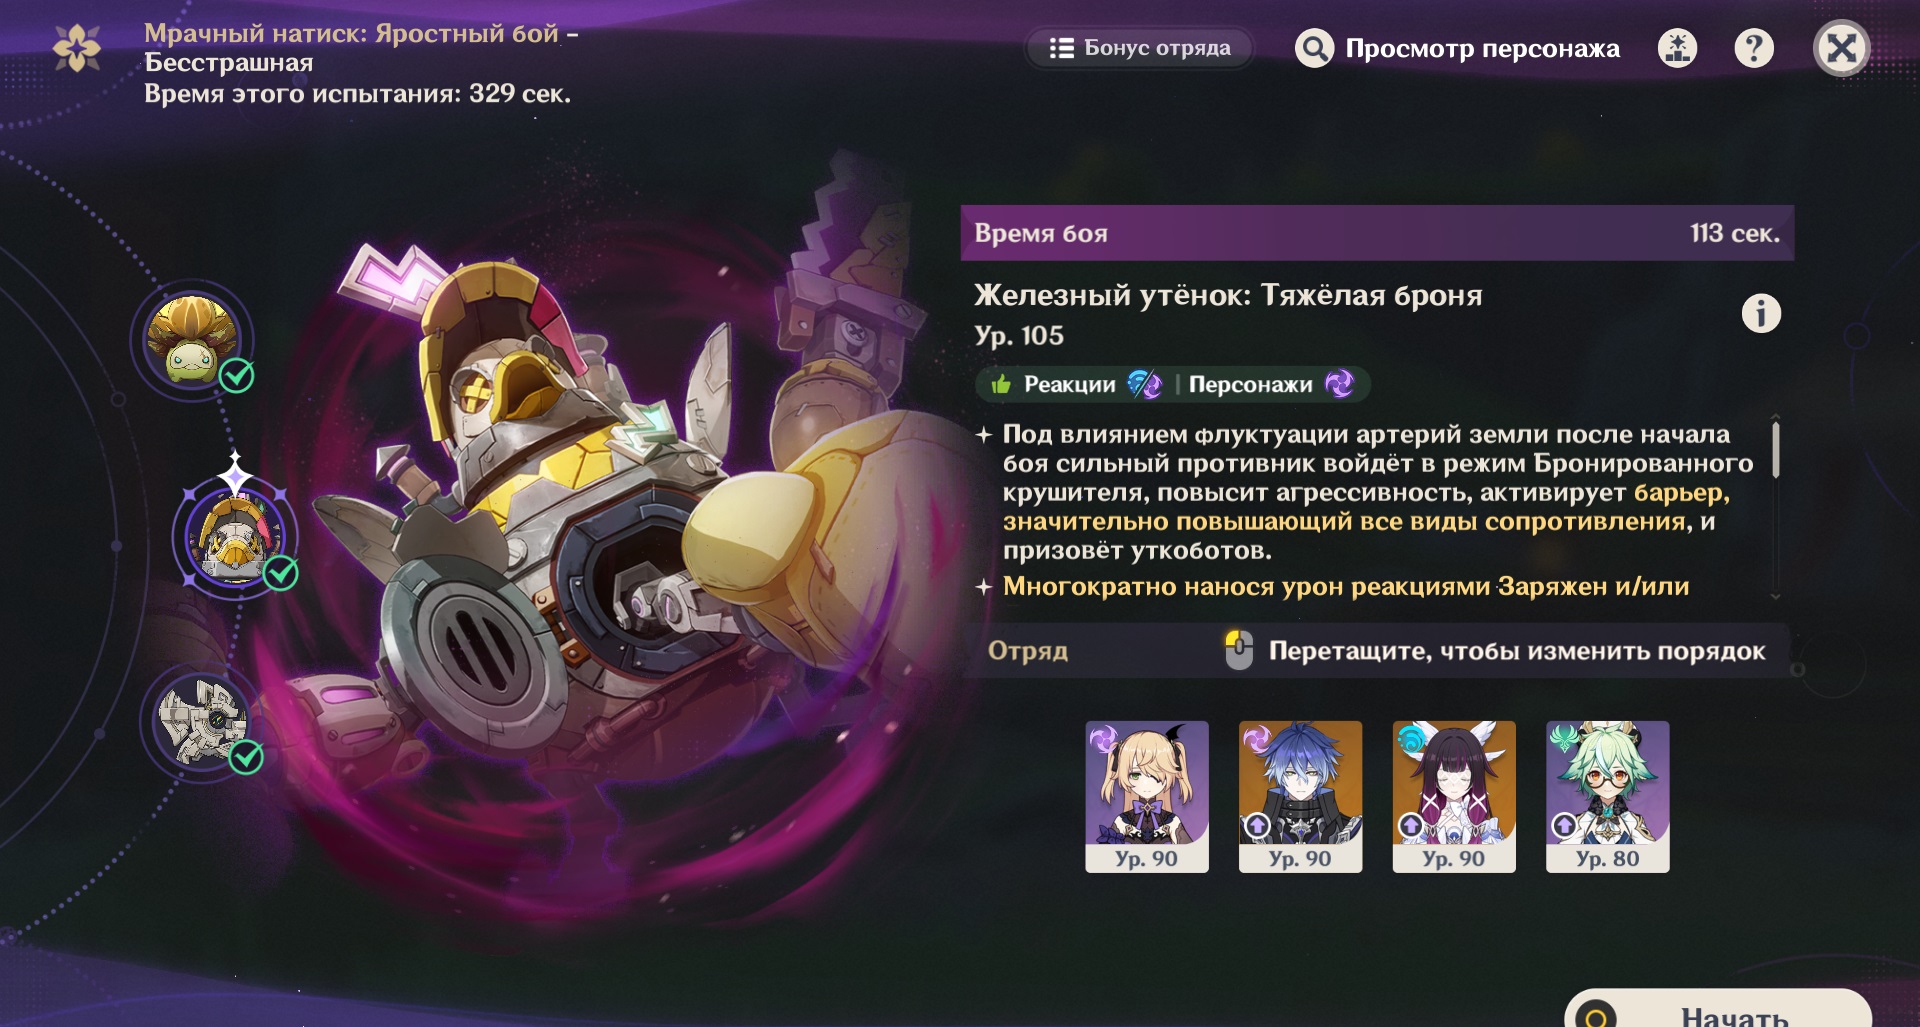Screen dimensions: 1920x1027
Task: Click the scroll-down arrow of description
Action: click(1776, 596)
